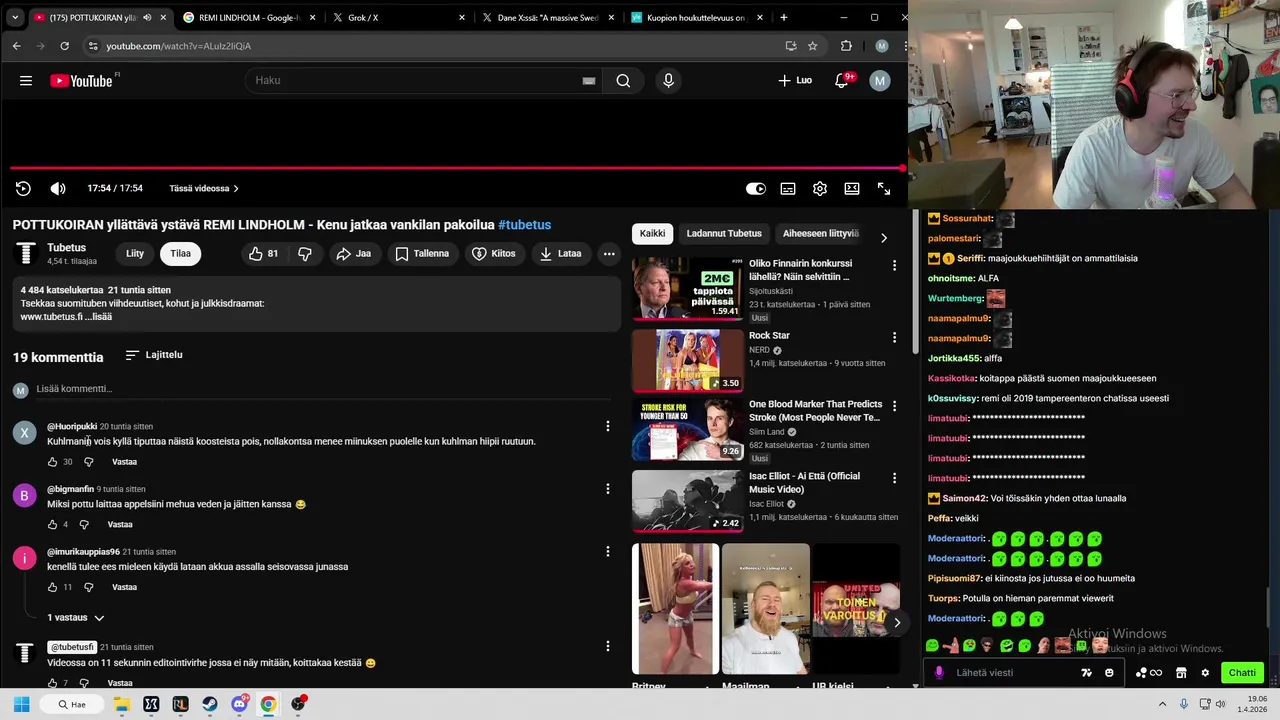Show next Shorts with the arrow

point(896,623)
